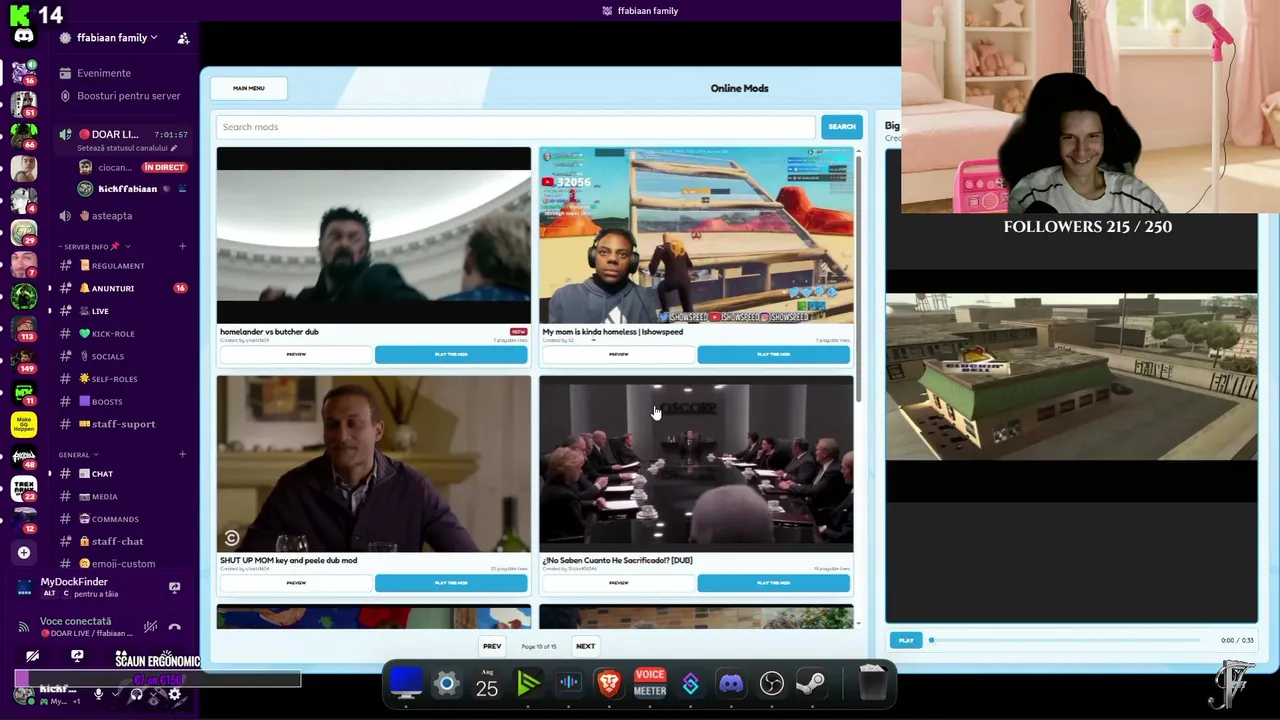
Task: Open desktop monitor icon in dock
Action: tap(406, 683)
